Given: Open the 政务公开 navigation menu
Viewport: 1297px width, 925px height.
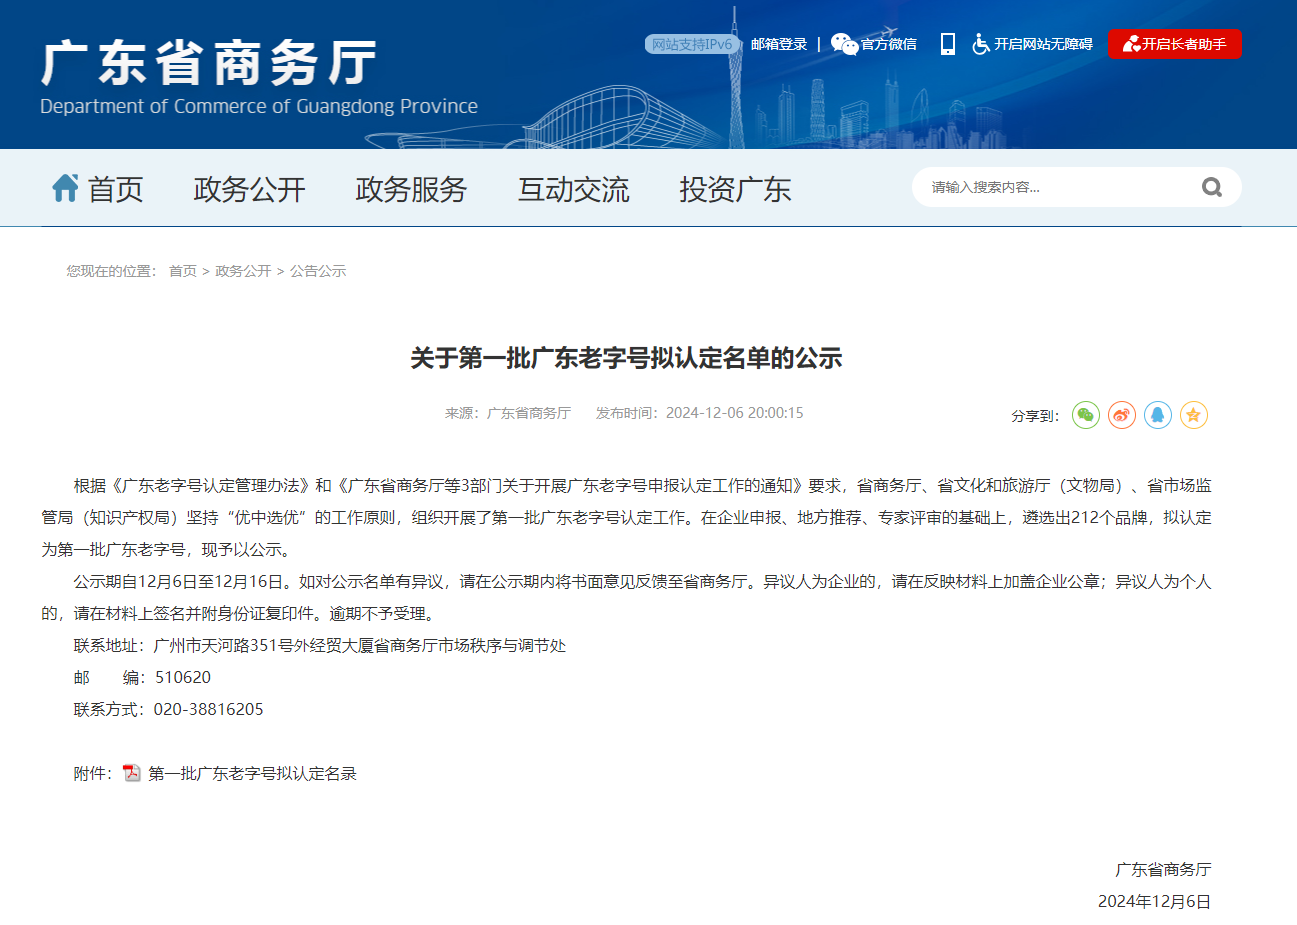Looking at the screenshot, I should click(x=249, y=189).
